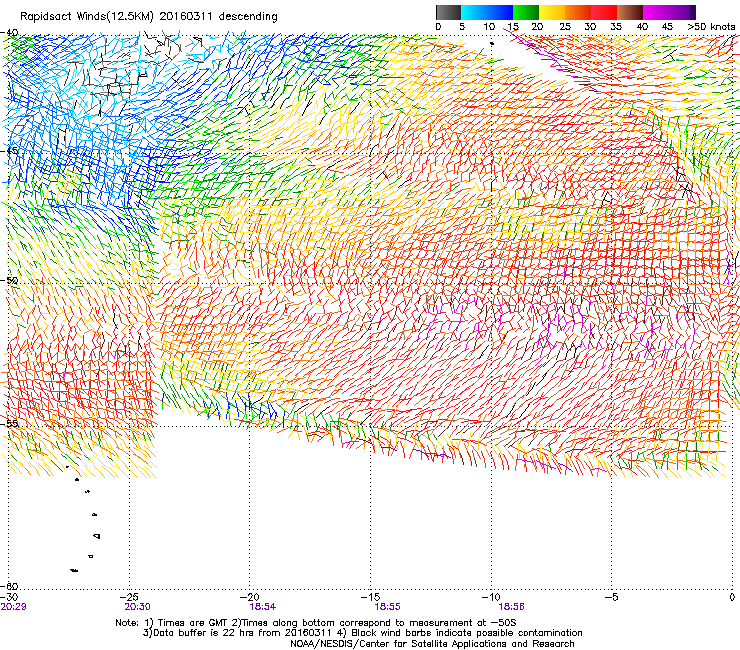Click the yellow 20-25 knots legend segment

coord(552,12)
